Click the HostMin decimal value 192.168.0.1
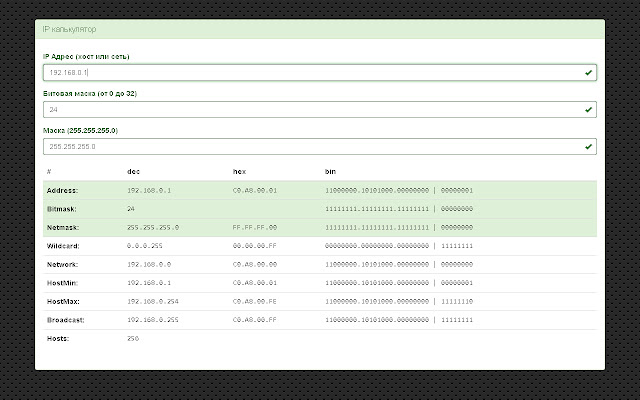 [149, 283]
